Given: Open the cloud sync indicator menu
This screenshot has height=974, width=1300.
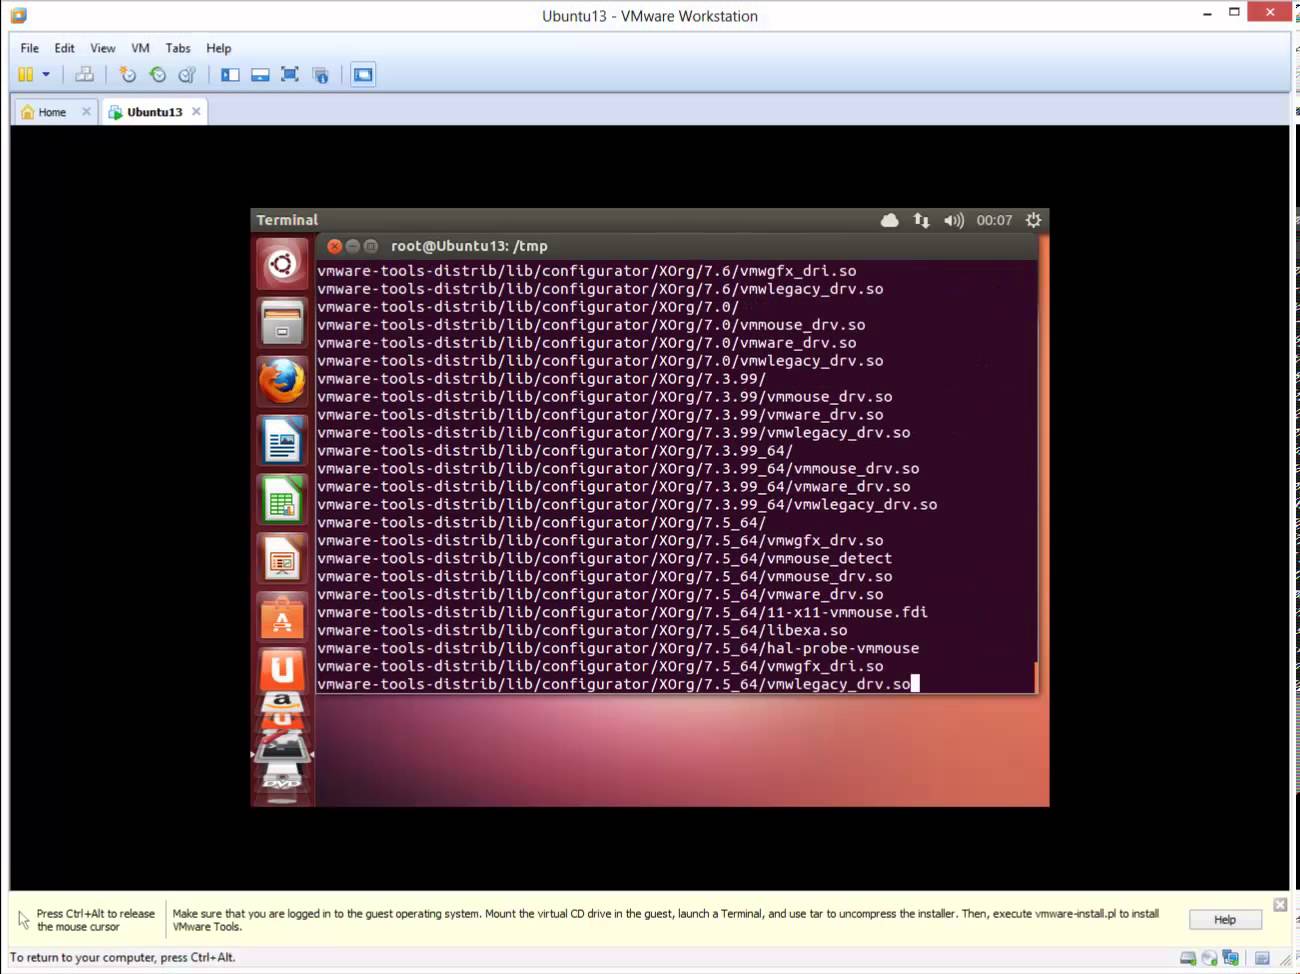Looking at the screenshot, I should click(889, 220).
